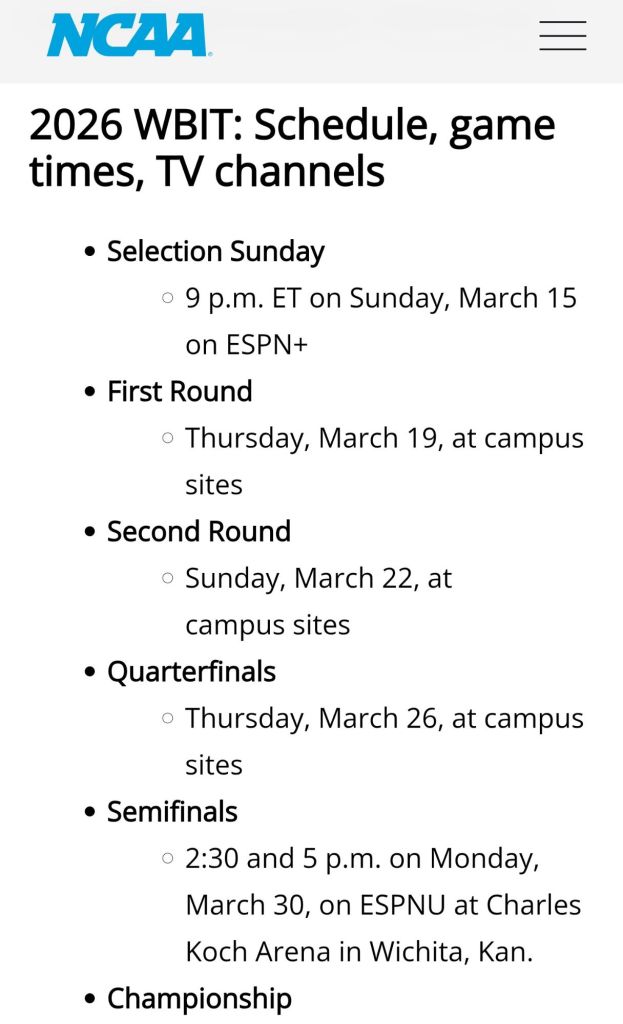Select the Quarterfinals heading
623x1024 pixels.
coord(192,671)
